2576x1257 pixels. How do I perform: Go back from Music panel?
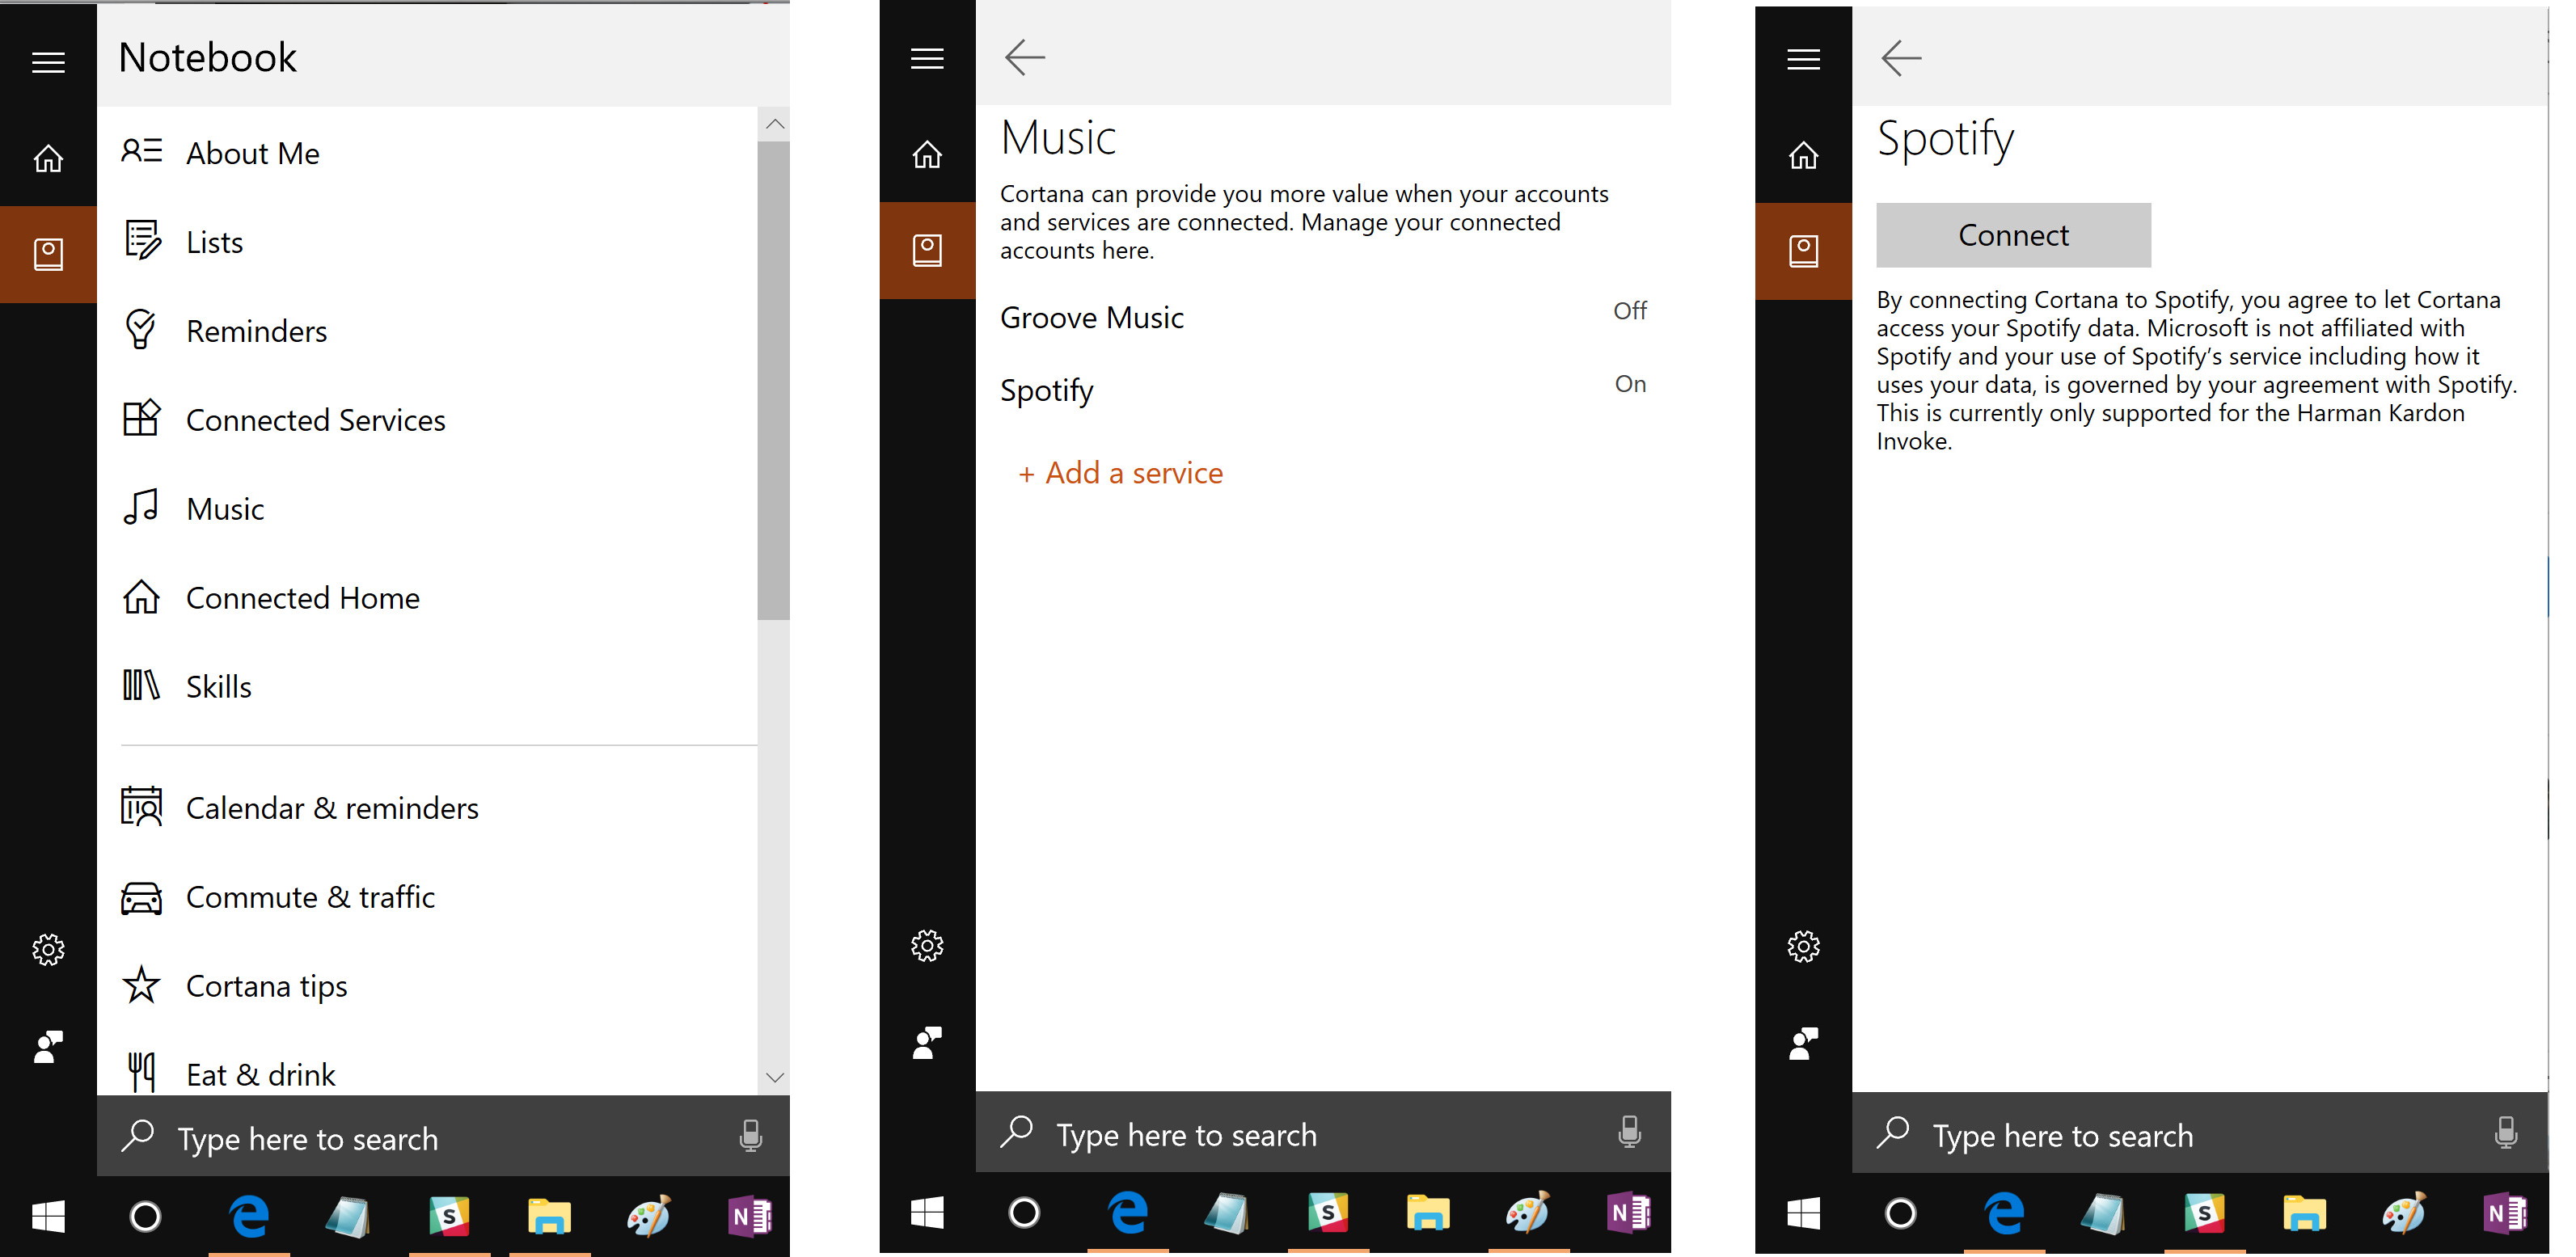pos(1025,58)
